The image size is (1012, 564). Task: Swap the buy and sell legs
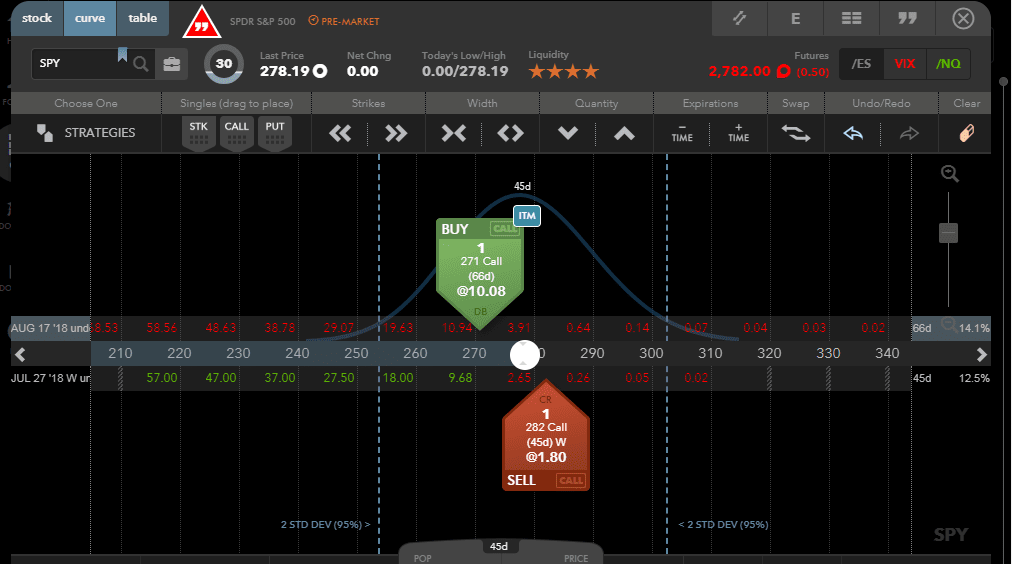click(796, 133)
